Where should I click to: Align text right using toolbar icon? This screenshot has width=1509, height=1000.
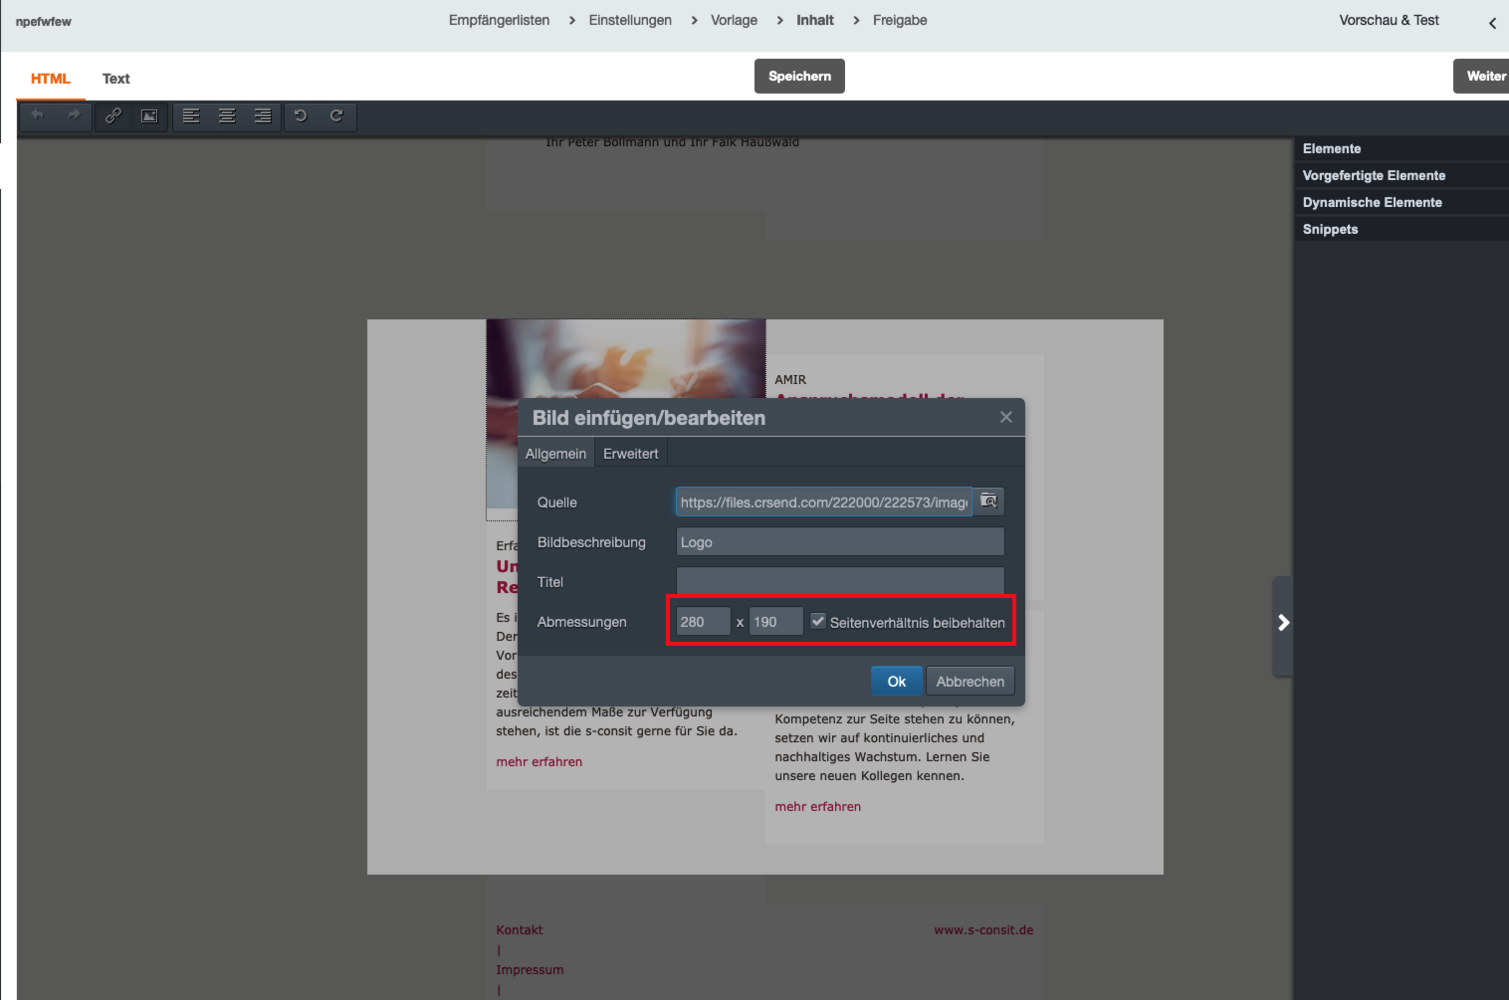pos(263,116)
